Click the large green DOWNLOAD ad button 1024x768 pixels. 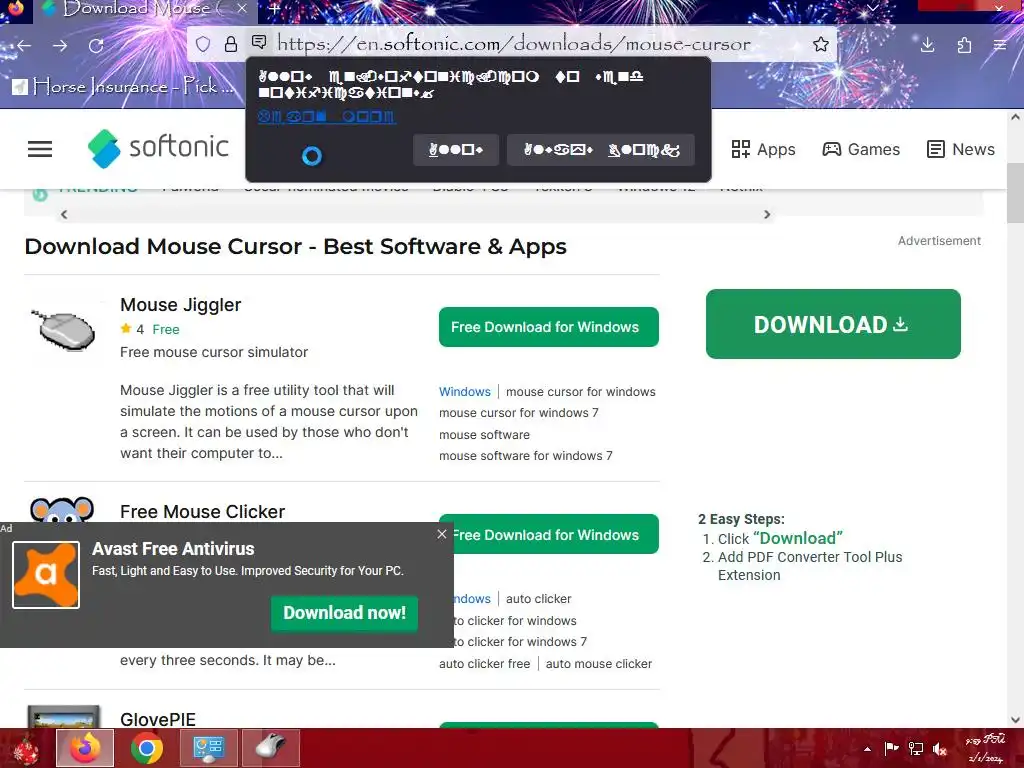[x=833, y=324]
